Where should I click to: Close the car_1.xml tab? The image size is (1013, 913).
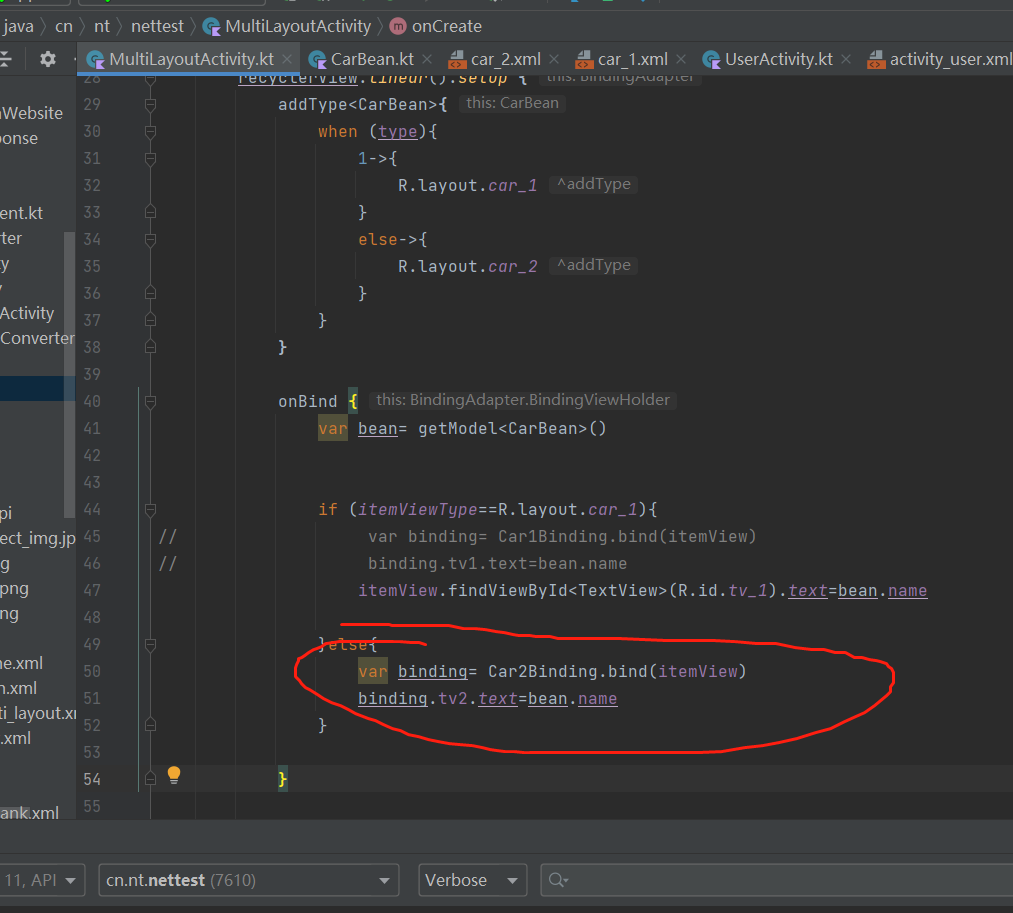click(x=681, y=59)
